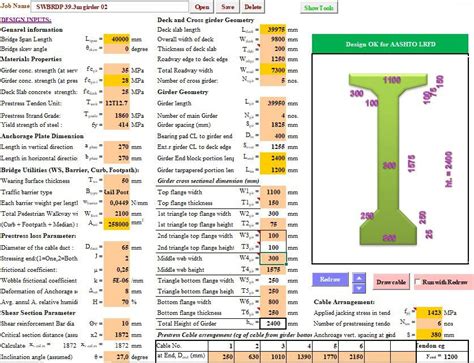The image size is (474, 363).
Task: Select Total Height of Girder 2400 cell
Action: (273, 323)
